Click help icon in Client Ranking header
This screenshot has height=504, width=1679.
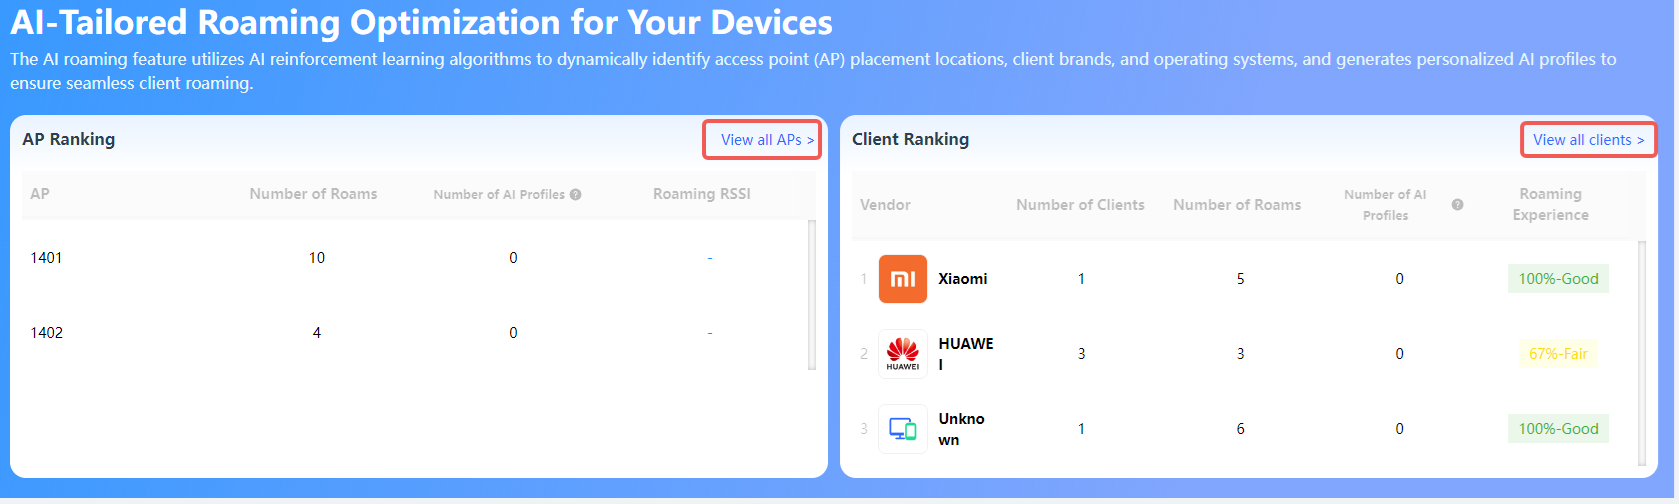pyautogui.click(x=1457, y=205)
